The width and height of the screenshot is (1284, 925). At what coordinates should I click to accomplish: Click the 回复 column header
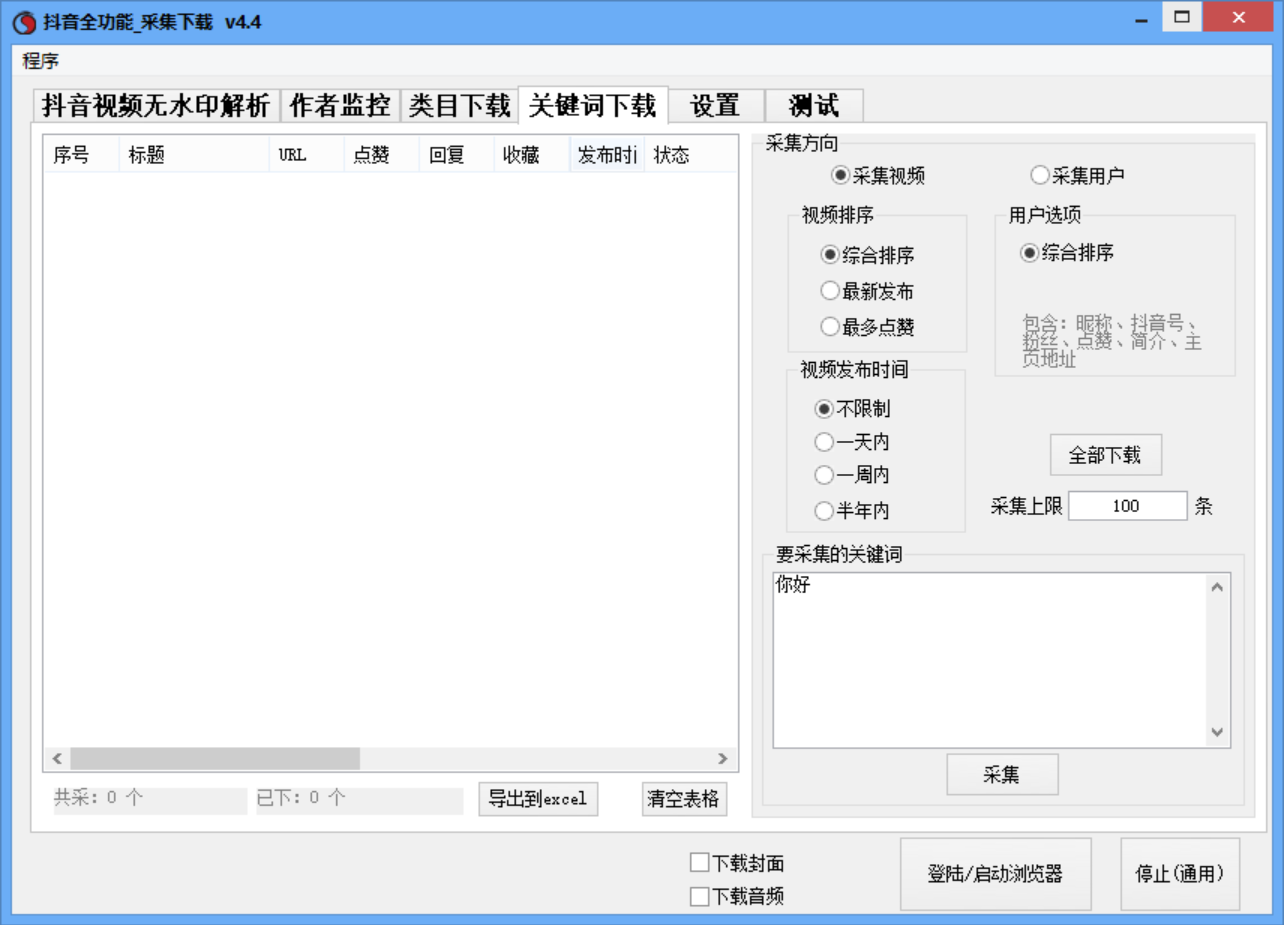(x=457, y=155)
